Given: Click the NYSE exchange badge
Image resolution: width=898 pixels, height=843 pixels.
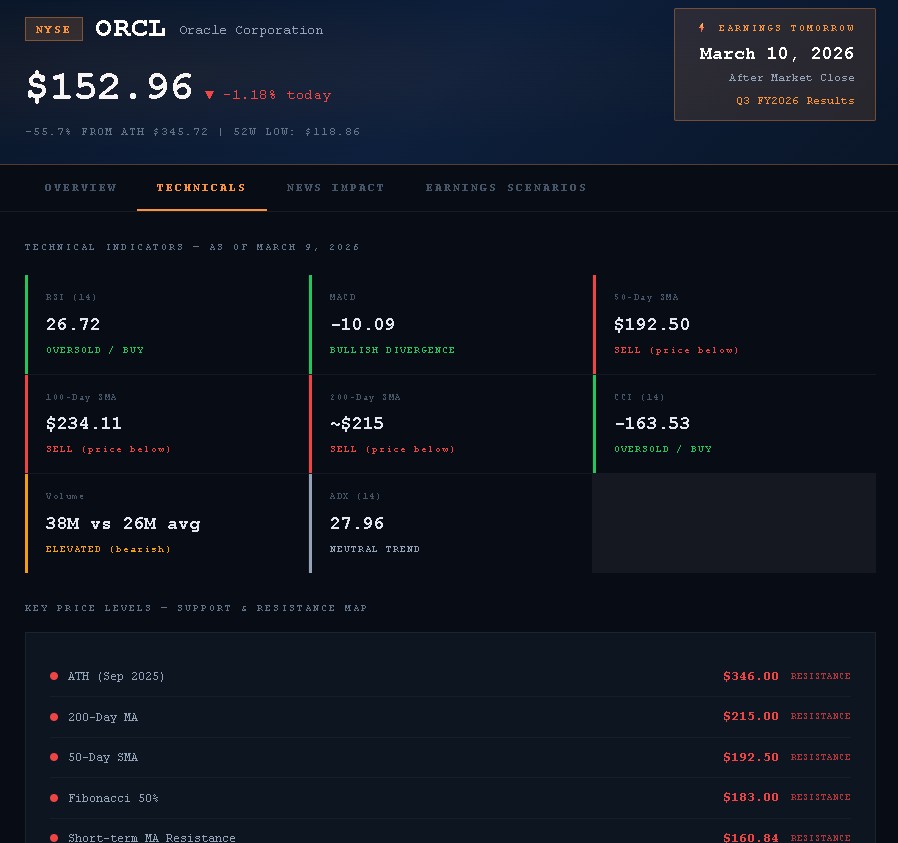Looking at the screenshot, I should click(x=54, y=30).
